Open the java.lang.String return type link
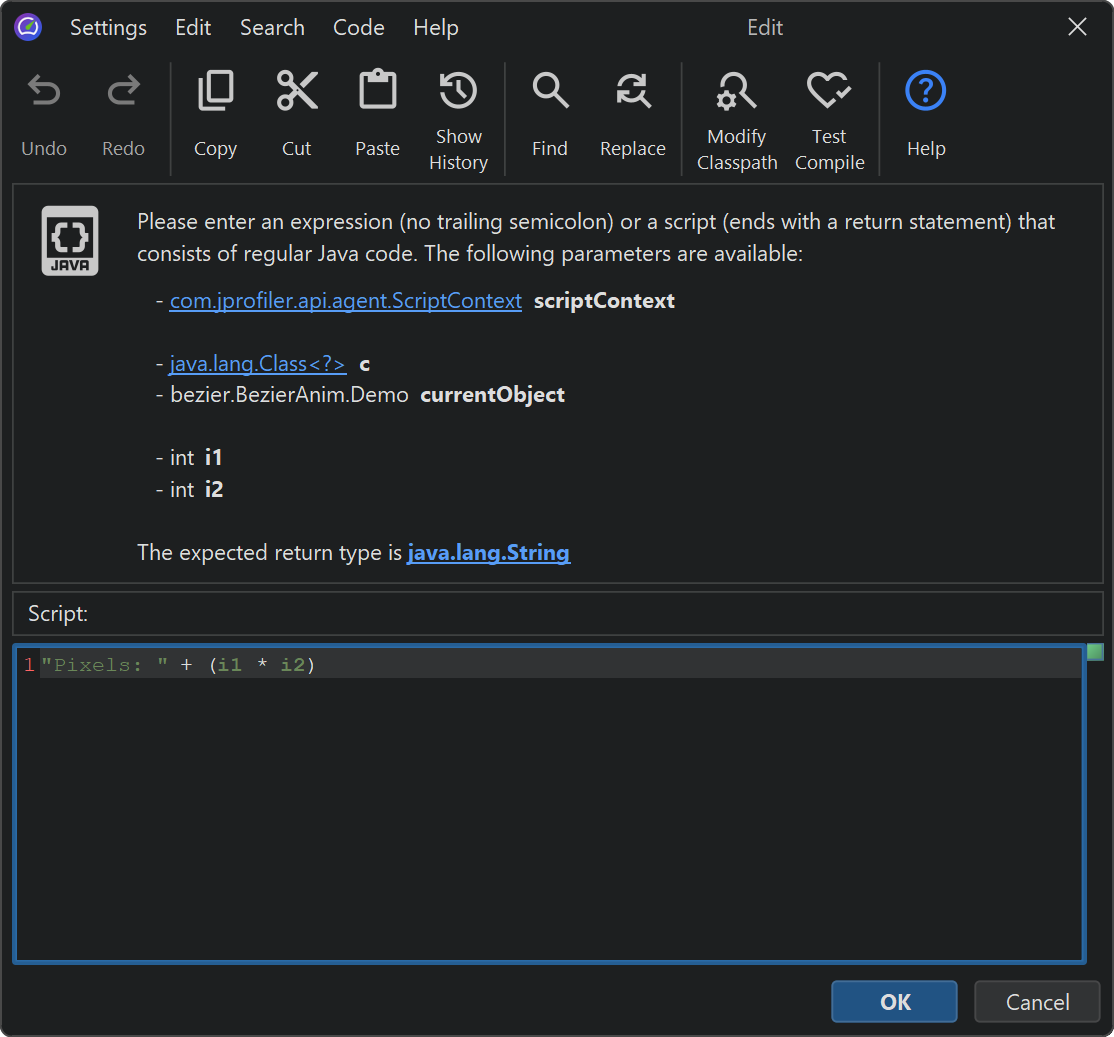 pyautogui.click(x=488, y=553)
